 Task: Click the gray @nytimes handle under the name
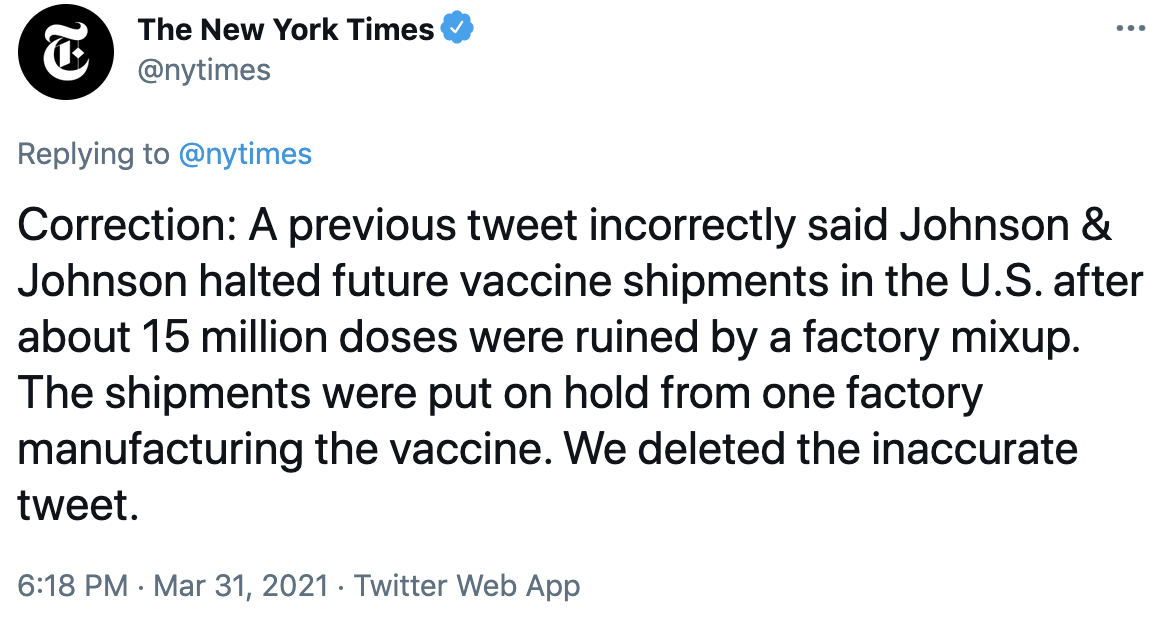pos(204,70)
